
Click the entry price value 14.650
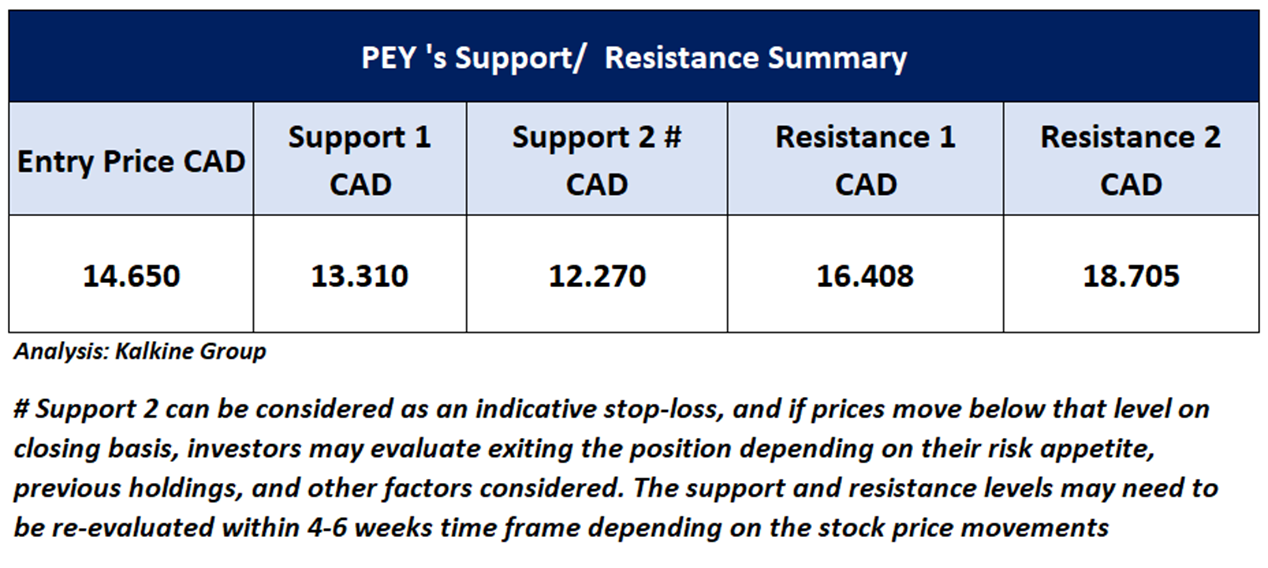(x=131, y=275)
